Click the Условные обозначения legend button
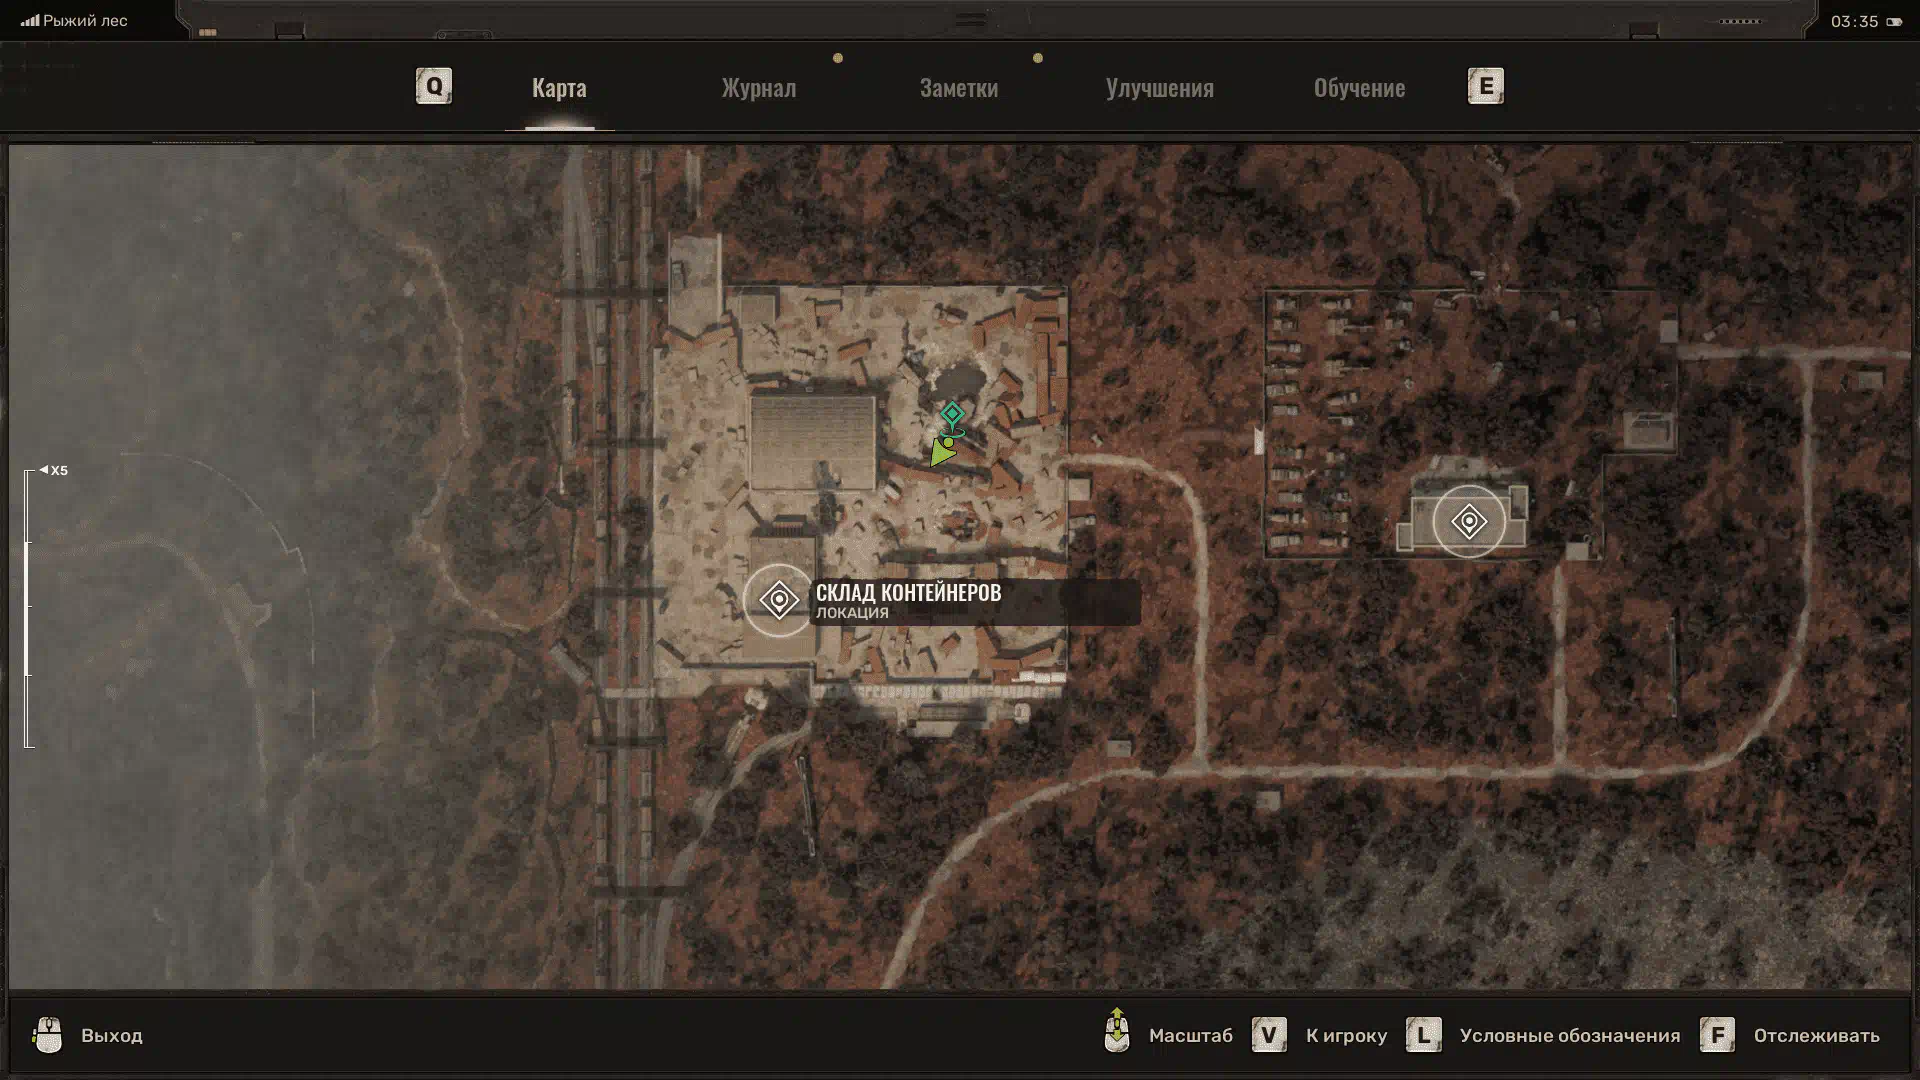Screen dimensions: 1920x1080 click(x=1569, y=1035)
